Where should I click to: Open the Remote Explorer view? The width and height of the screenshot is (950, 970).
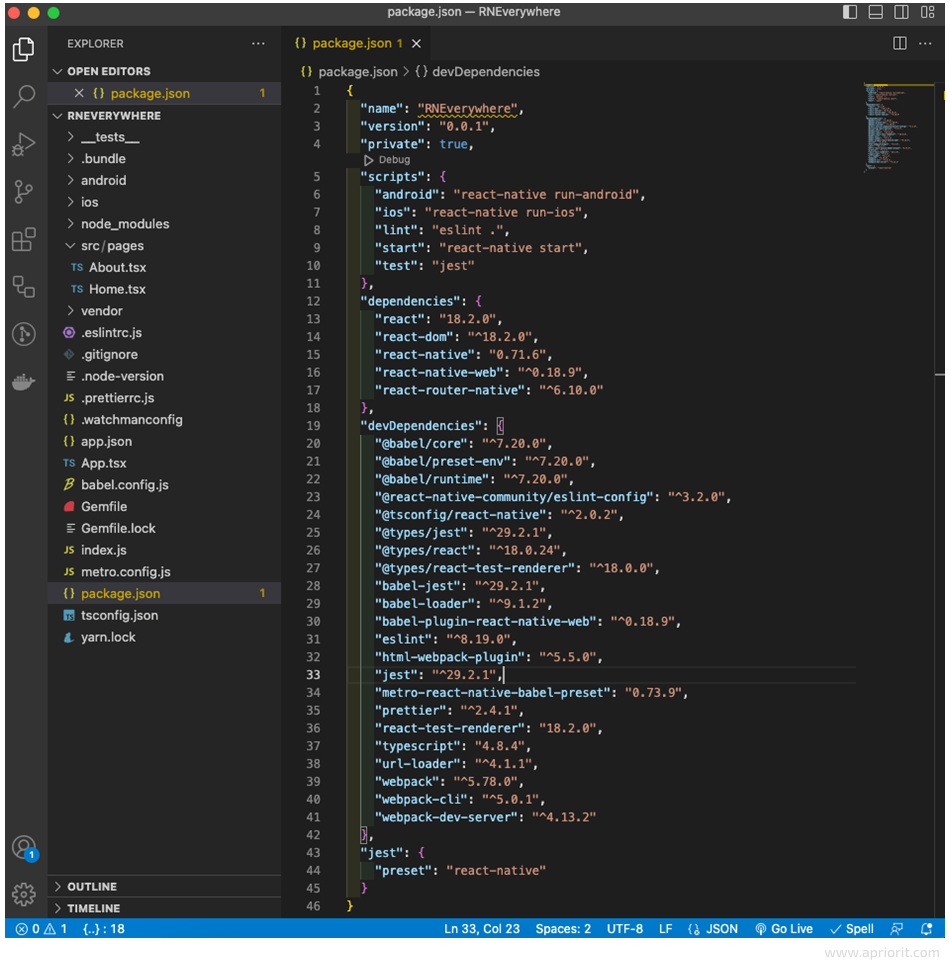(24, 286)
